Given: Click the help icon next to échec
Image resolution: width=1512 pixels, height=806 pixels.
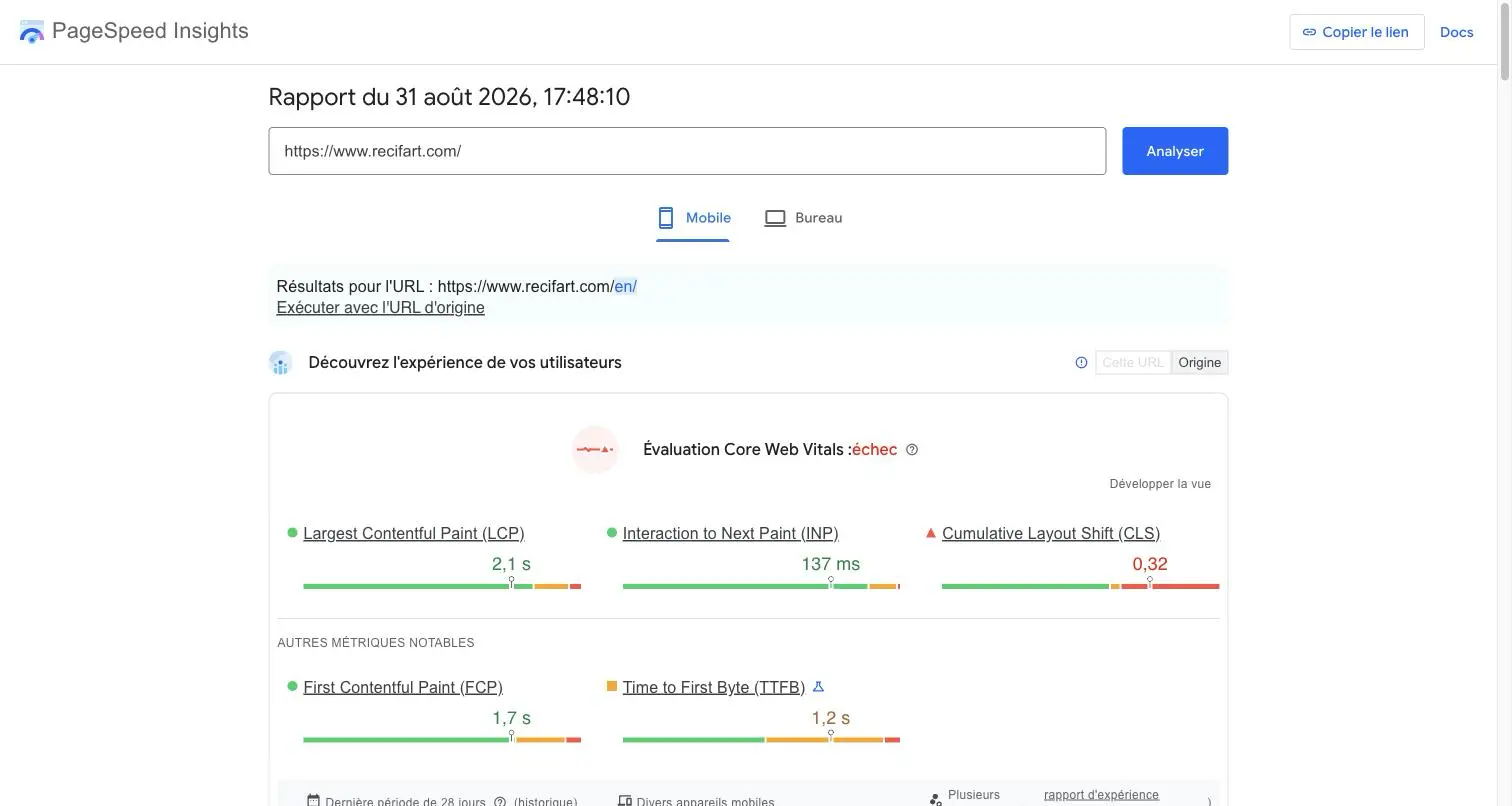Looking at the screenshot, I should click(912, 450).
